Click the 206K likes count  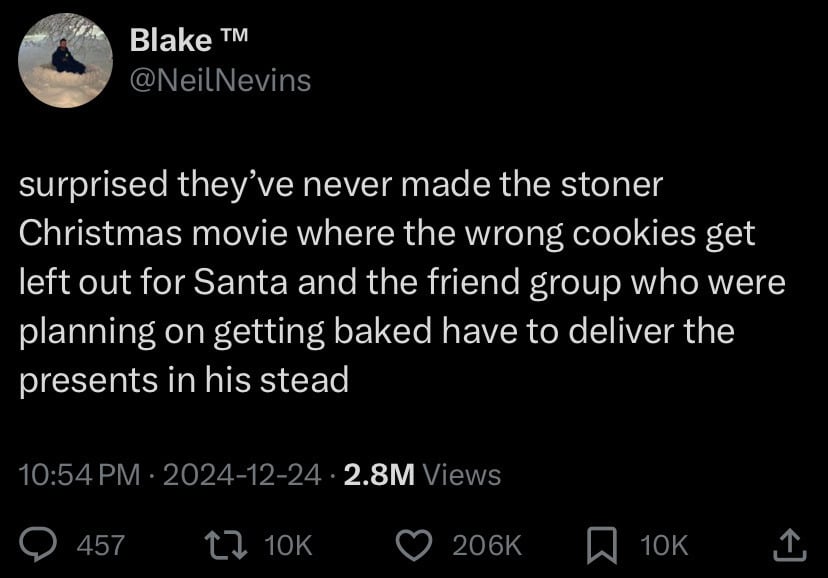(487, 545)
